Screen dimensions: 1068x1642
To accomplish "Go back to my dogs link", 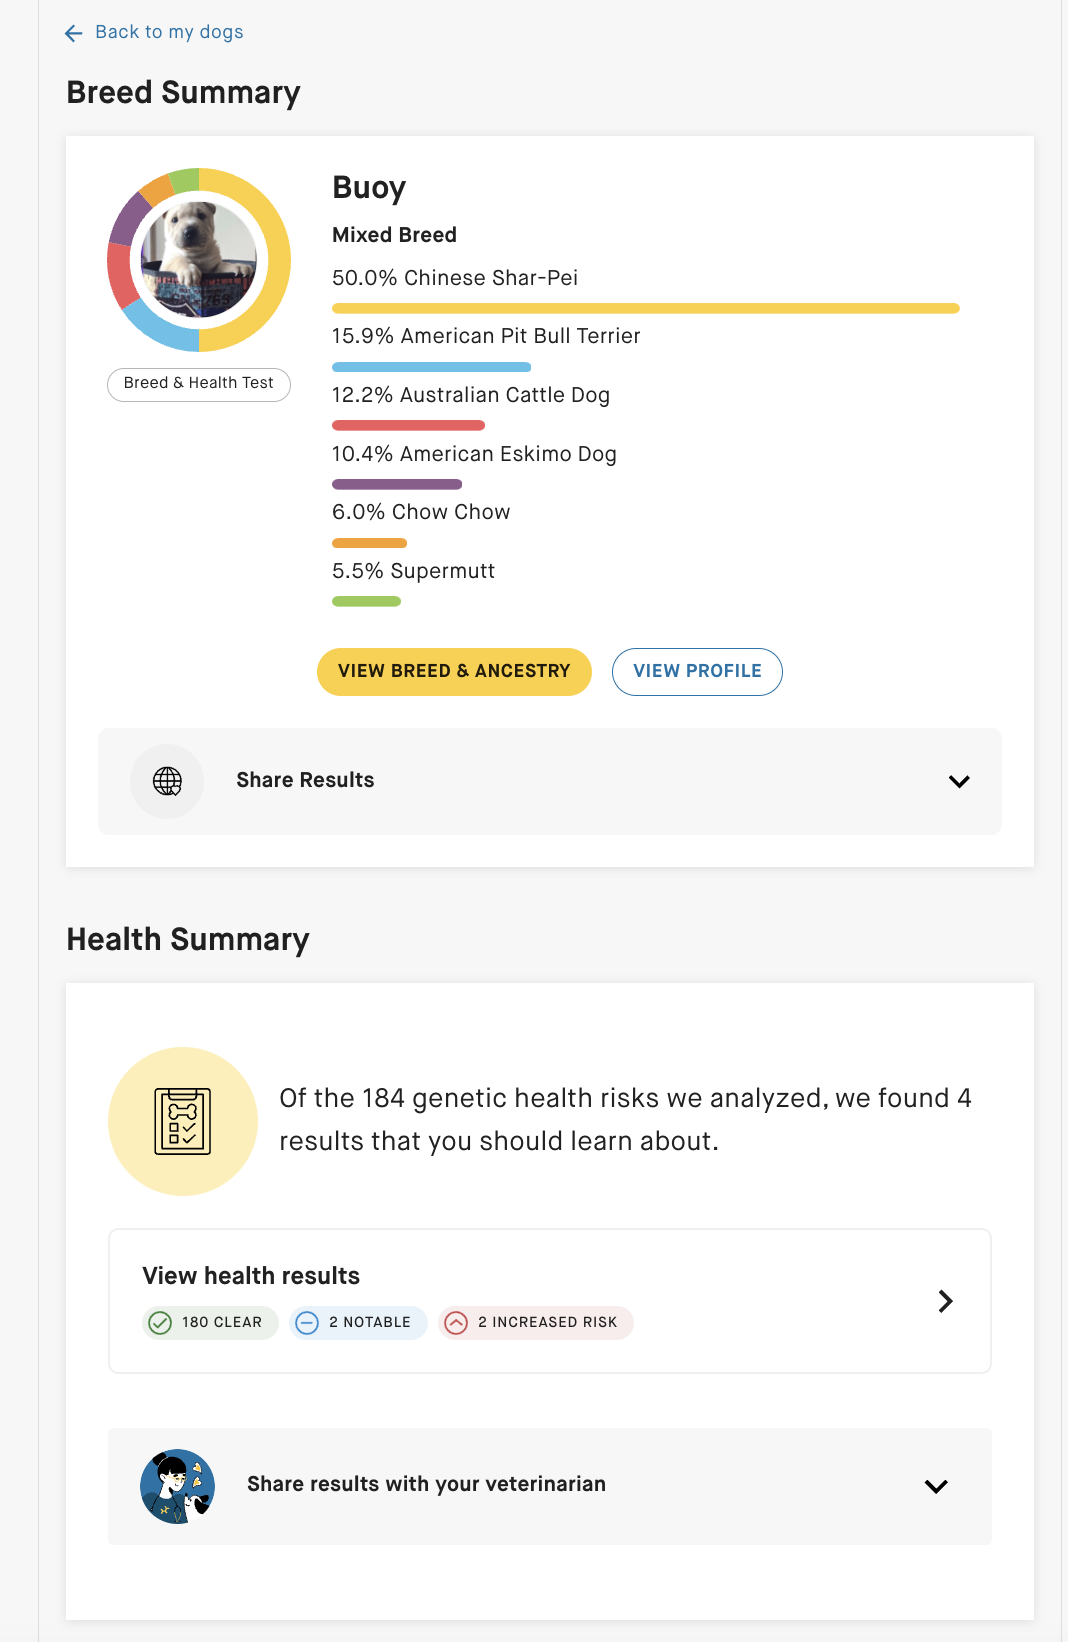I will [169, 32].
